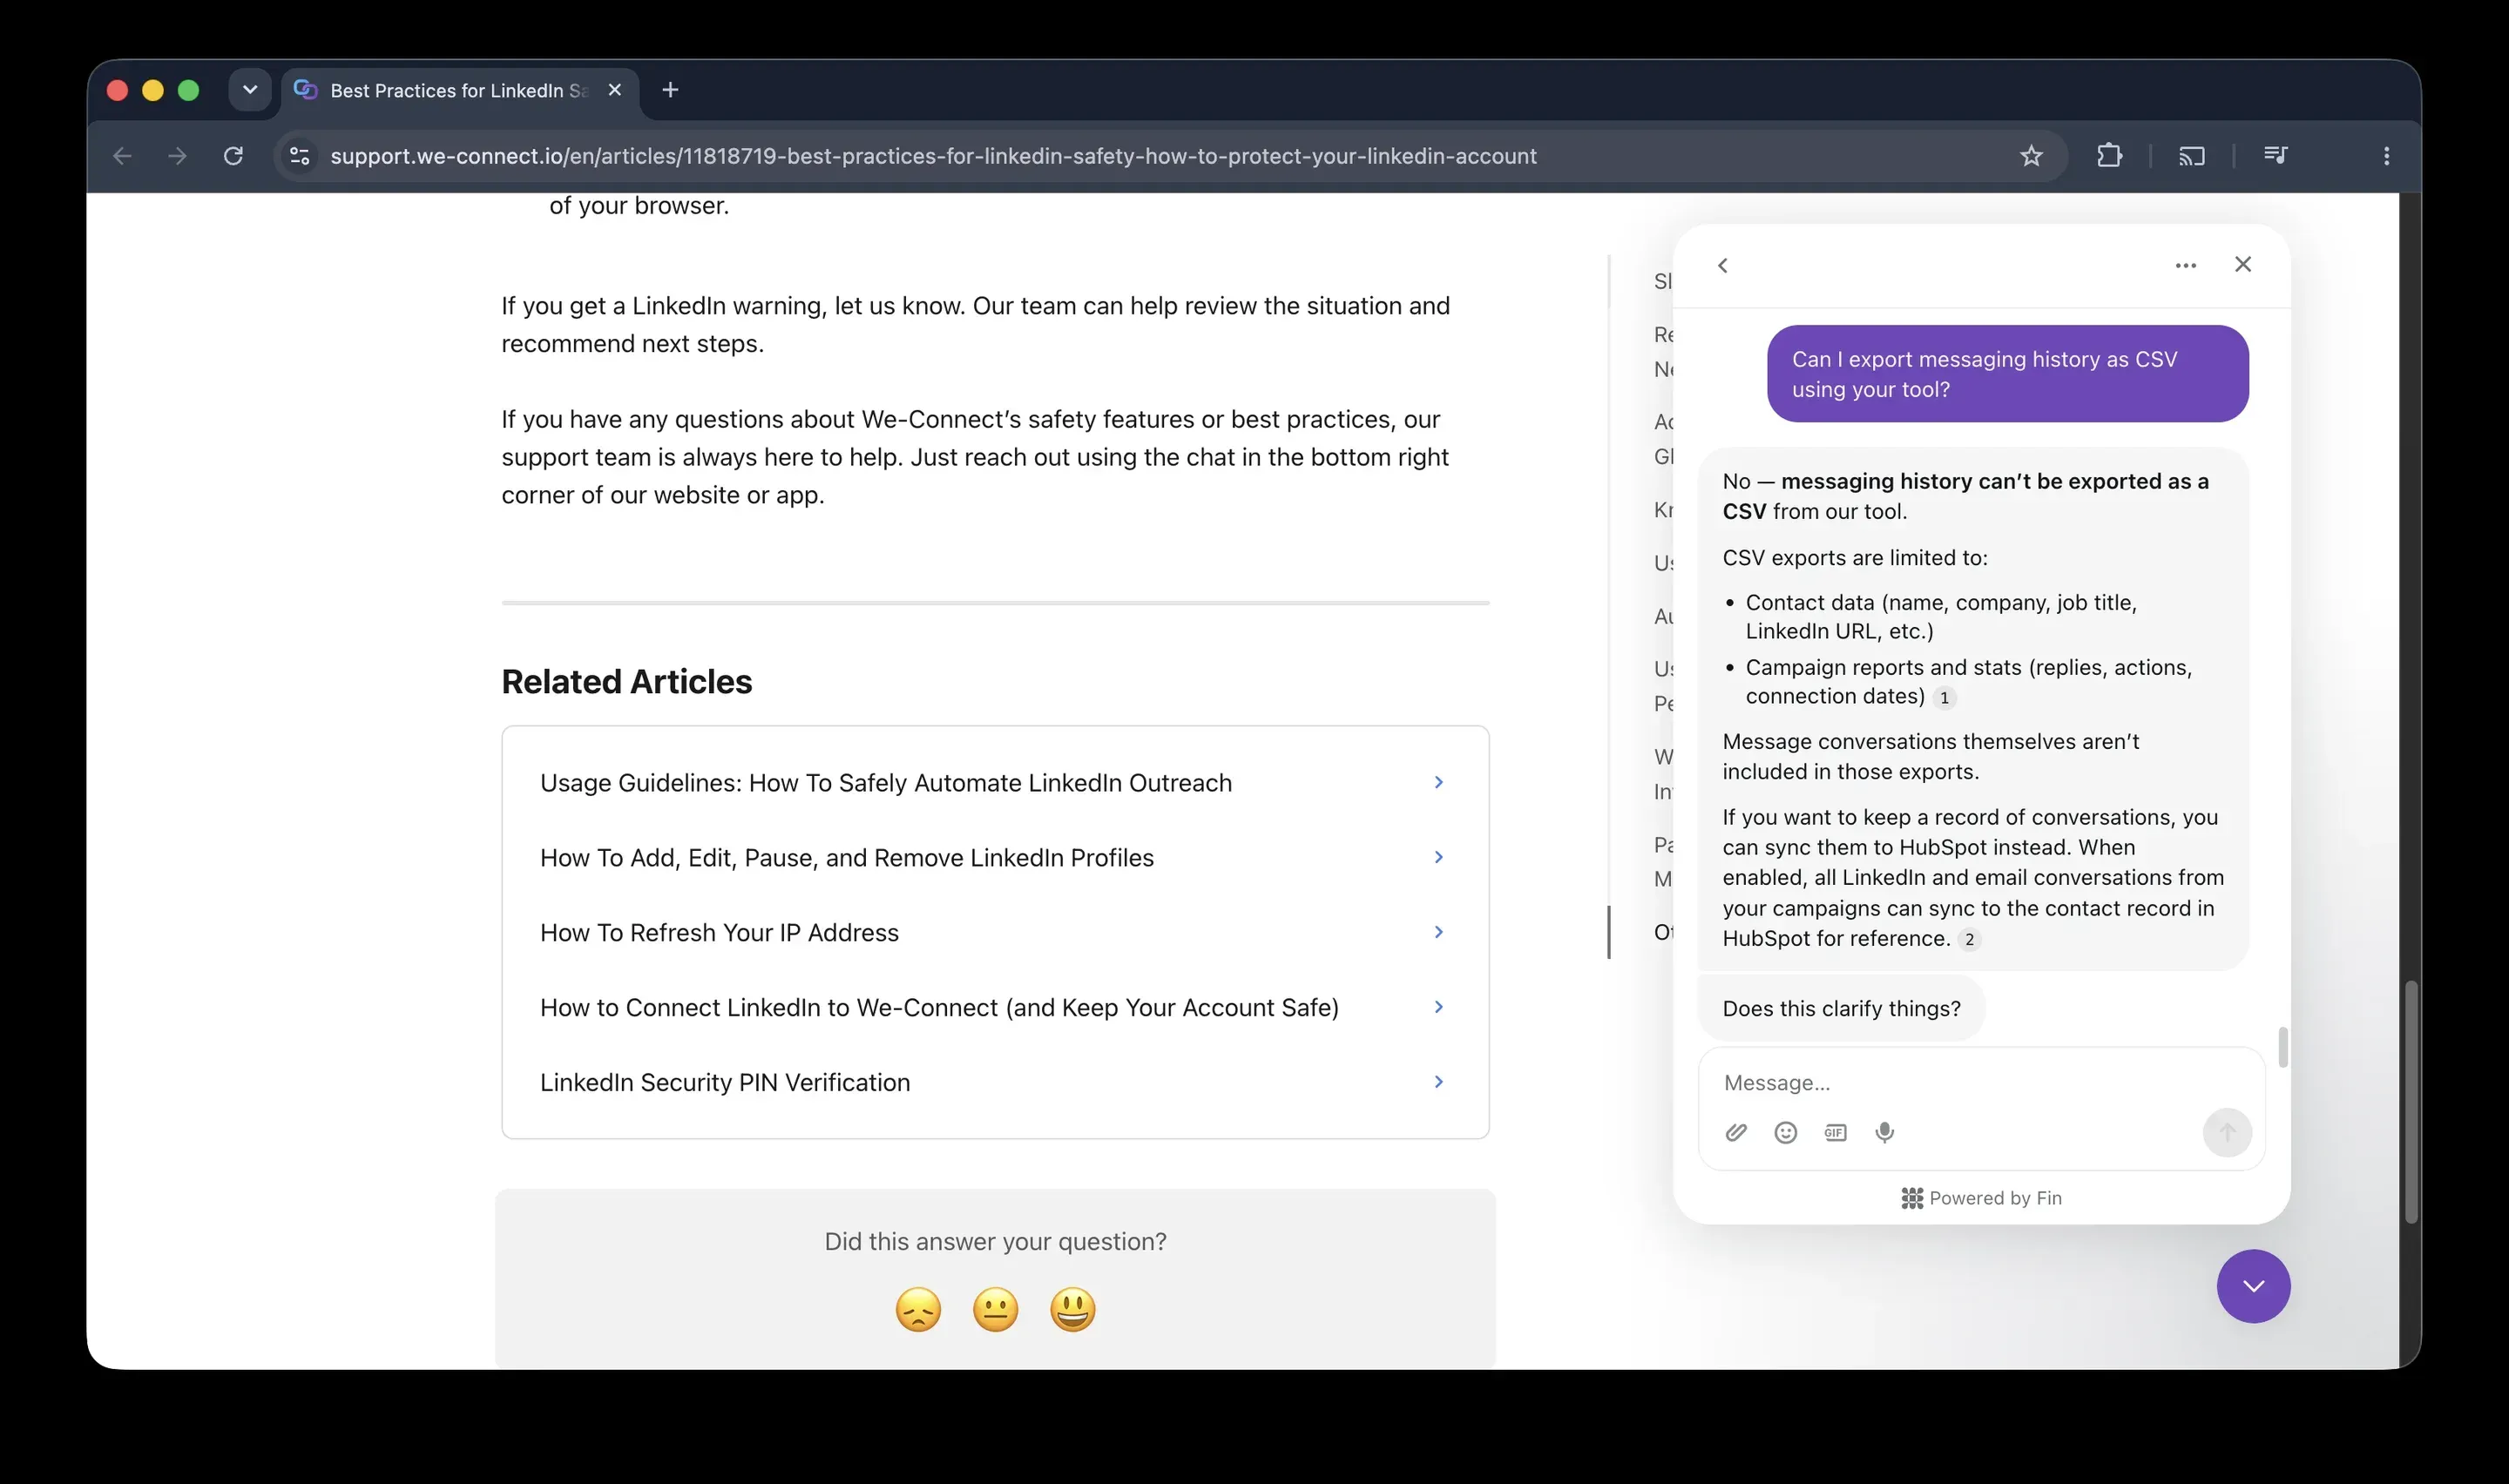The height and width of the screenshot is (1484, 2509).
Task: Click chevron beside LinkedIn Security PIN Verification
Action: click(1438, 1082)
